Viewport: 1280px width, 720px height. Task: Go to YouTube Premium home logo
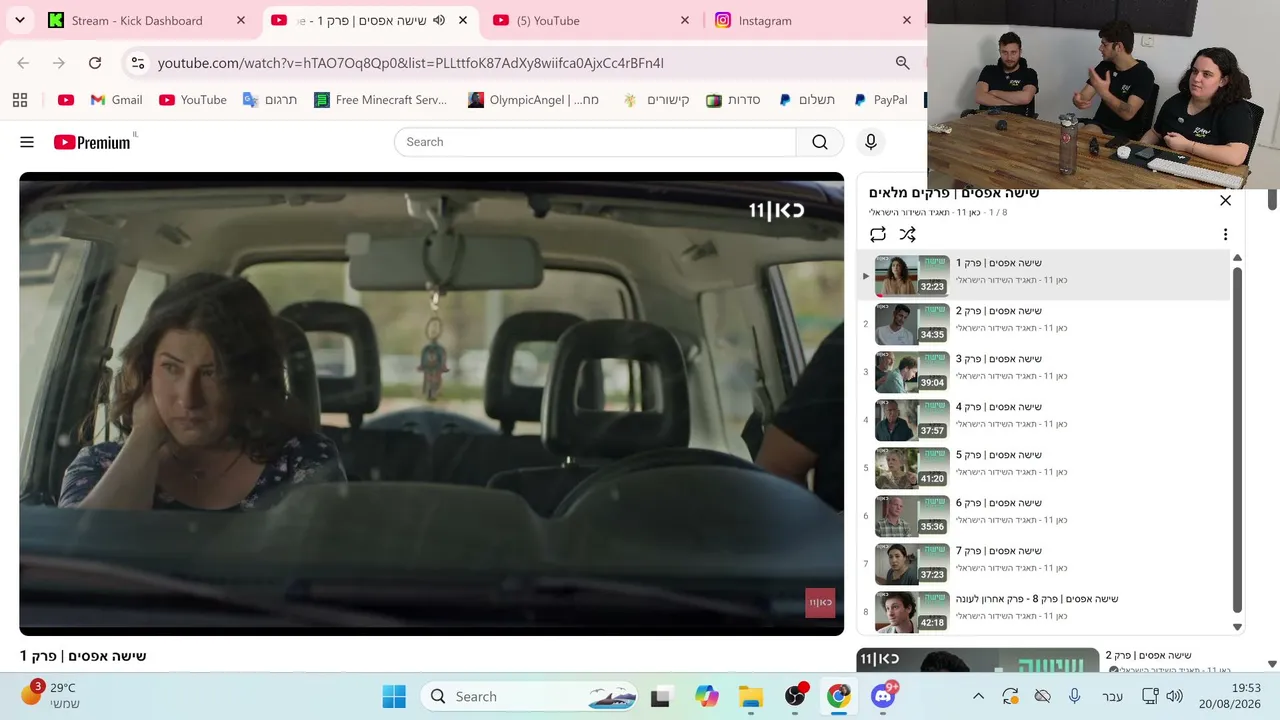(92, 142)
